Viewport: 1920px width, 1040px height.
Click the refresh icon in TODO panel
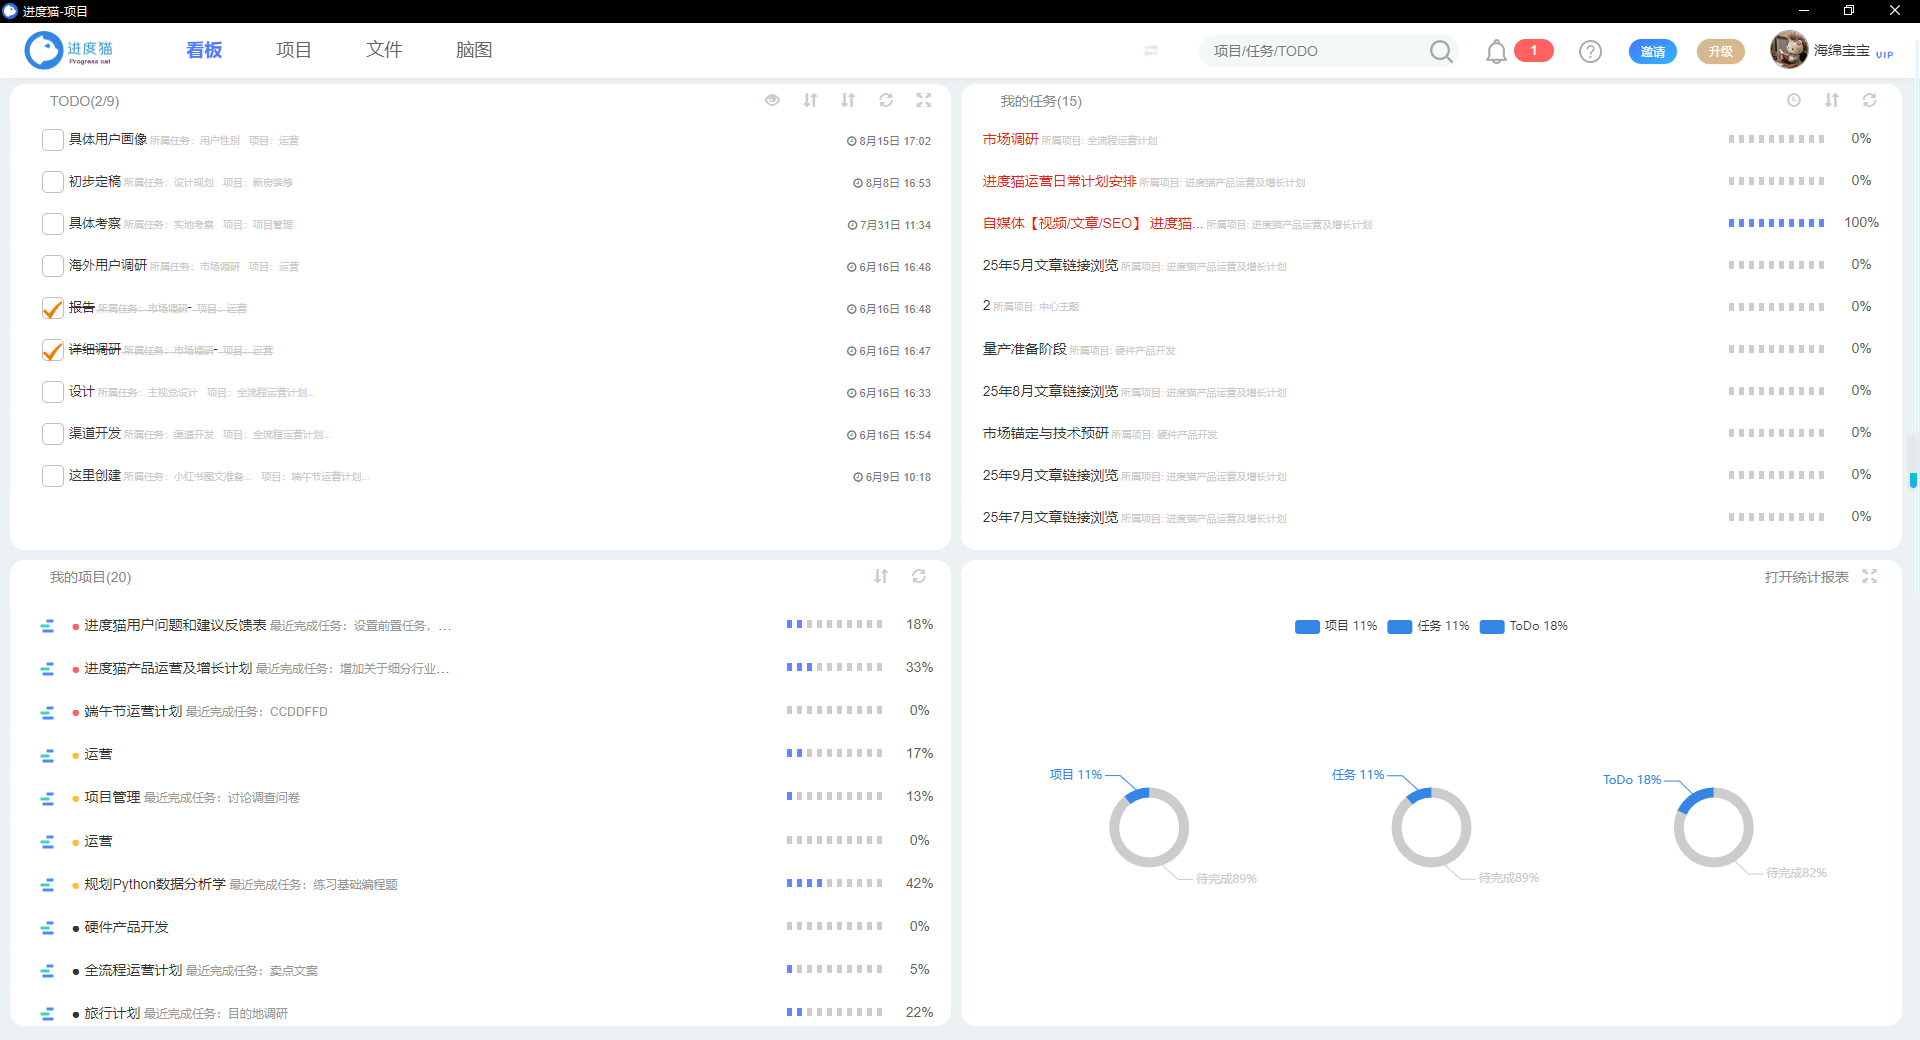(886, 100)
